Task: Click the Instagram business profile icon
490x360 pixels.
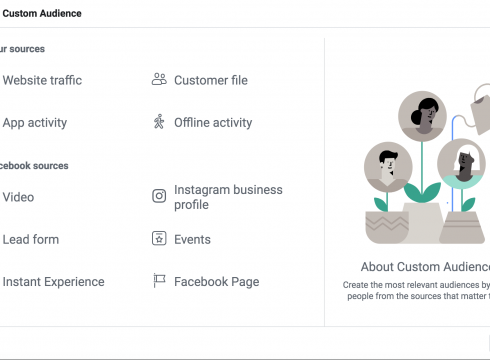Action: click(159, 196)
